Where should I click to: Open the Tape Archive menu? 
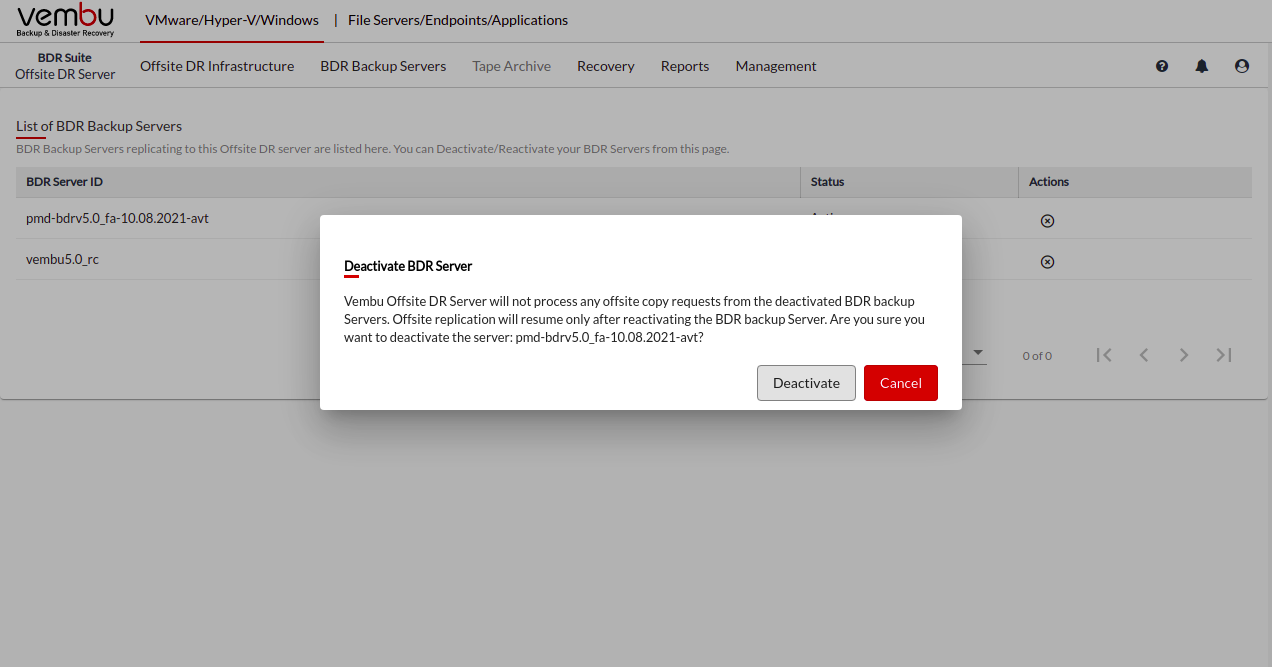click(512, 66)
